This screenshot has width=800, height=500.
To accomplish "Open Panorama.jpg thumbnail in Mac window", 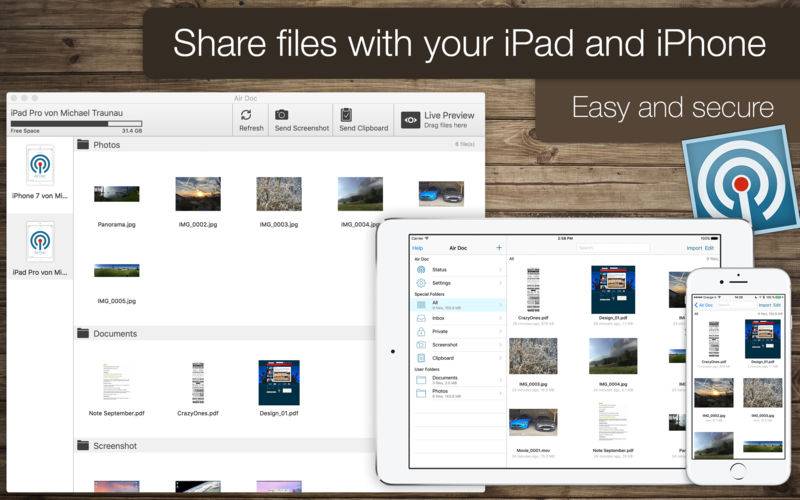I will pos(116,194).
